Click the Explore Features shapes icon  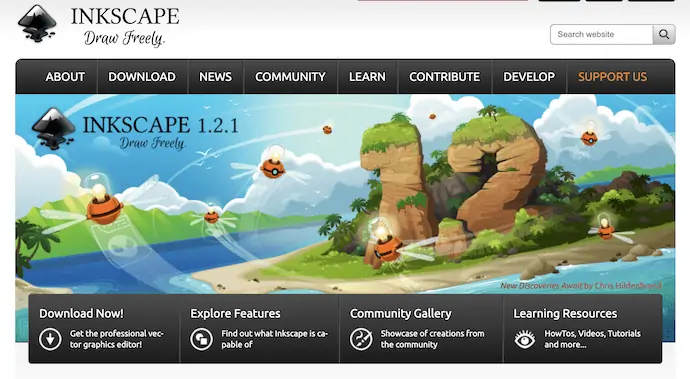[202, 339]
